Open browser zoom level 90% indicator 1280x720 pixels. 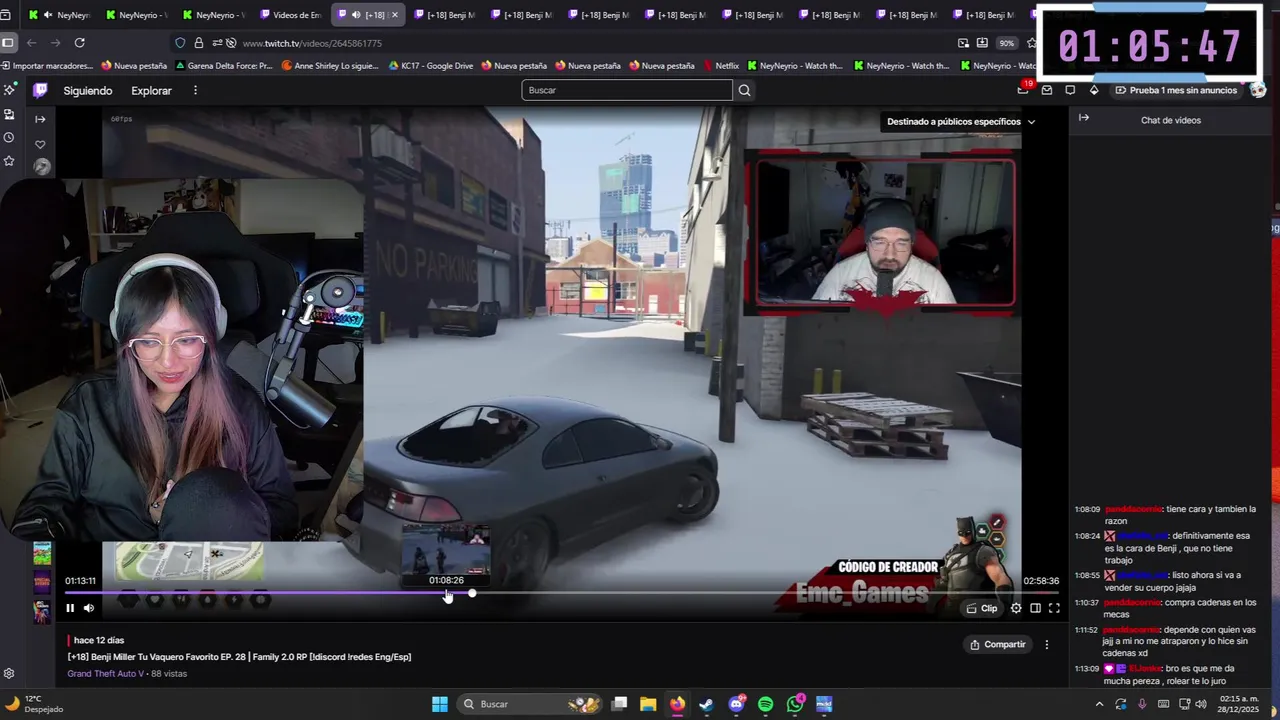(1007, 43)
